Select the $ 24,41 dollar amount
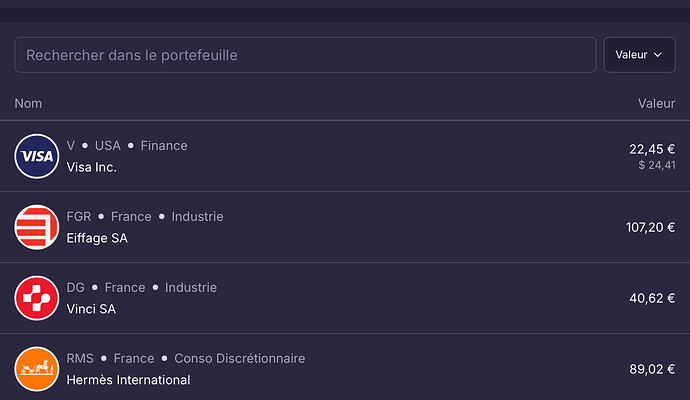Image resolution: width=690 pixels, height=400 pixels. click(x=657, y=165)
